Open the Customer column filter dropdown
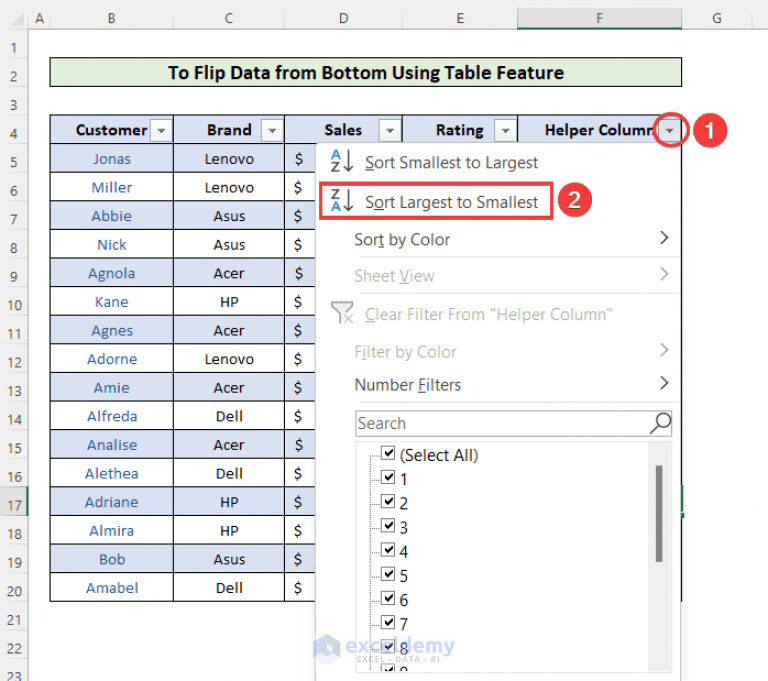768x681 pixels. point(161,131)
